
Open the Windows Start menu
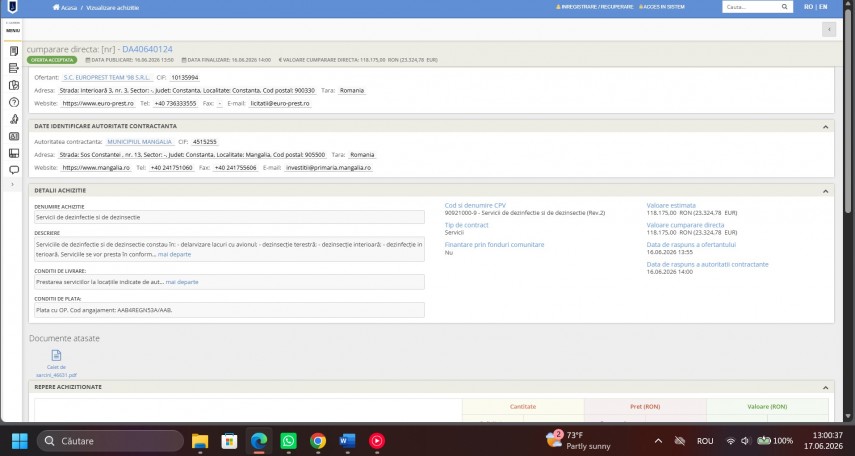coord(20,441)
